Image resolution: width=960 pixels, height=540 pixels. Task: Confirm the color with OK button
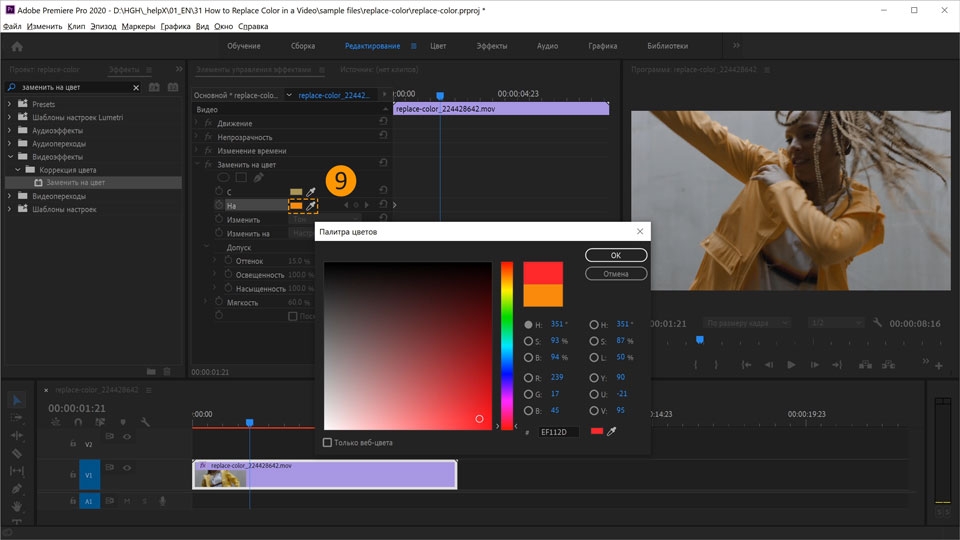(x=615, y=255)
